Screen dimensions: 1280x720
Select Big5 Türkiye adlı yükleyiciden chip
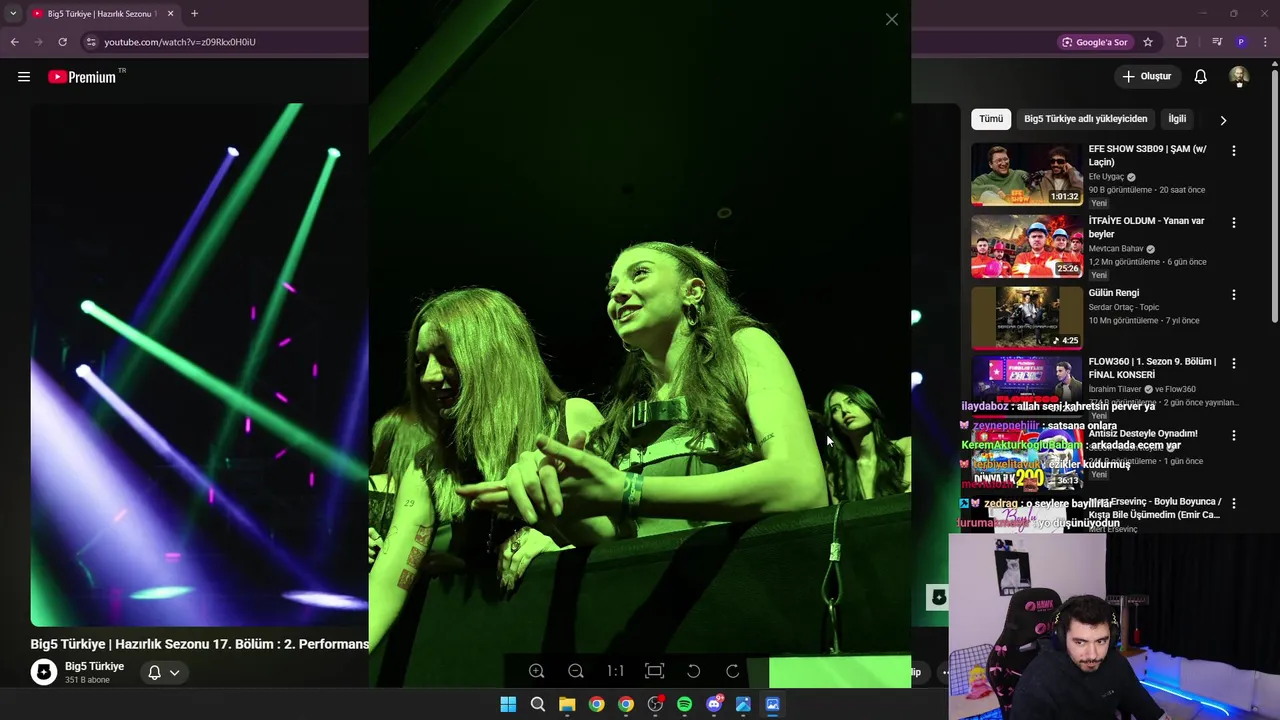pyautogui.click(x=1085, y=119)
